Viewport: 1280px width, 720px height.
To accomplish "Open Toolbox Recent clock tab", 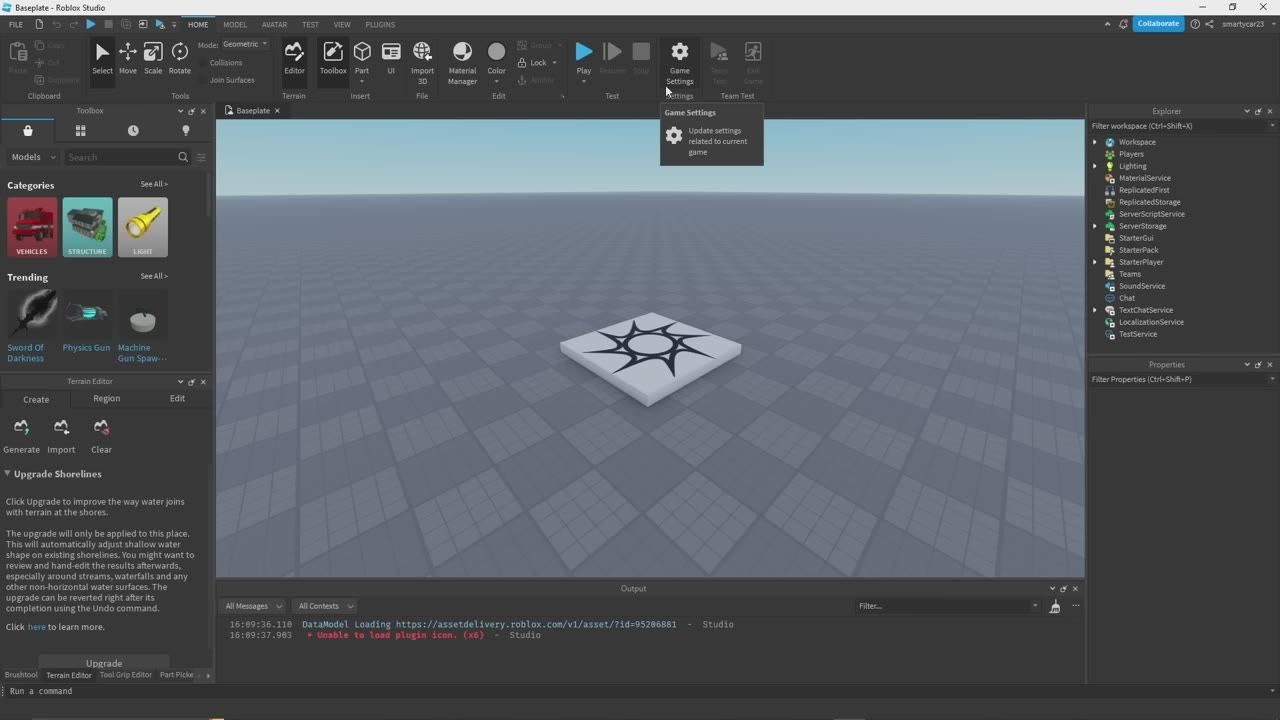I will click(133, 131).
